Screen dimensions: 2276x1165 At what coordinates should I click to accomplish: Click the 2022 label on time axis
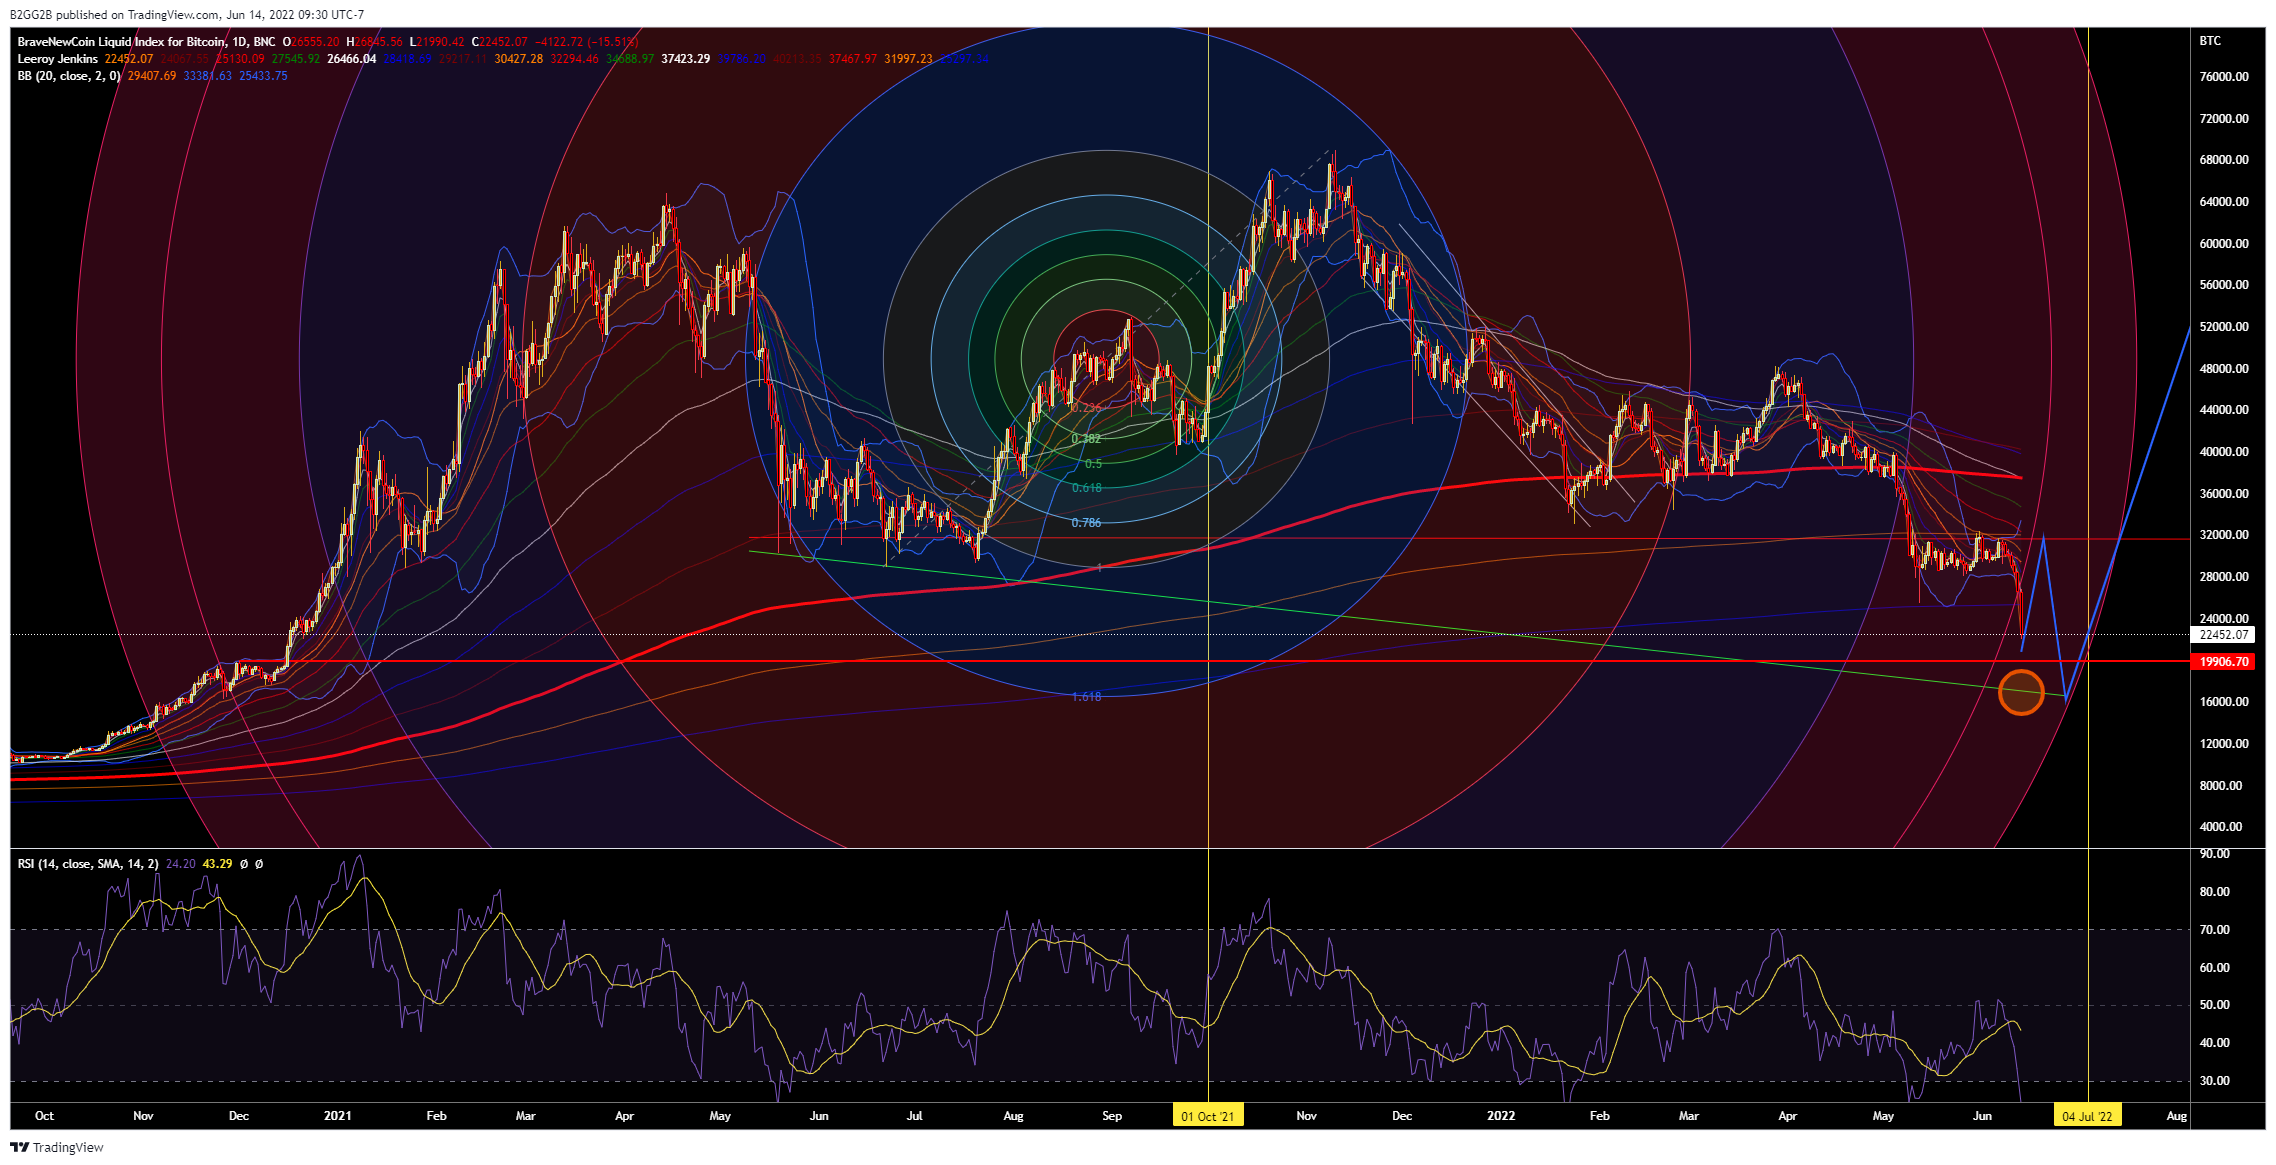[x=1501, y=1116]
